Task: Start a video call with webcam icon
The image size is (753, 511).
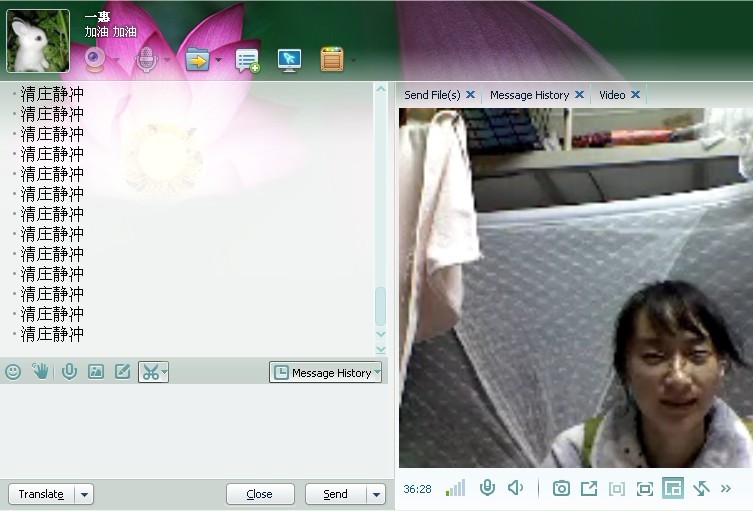Action: (x=96, y=60)
